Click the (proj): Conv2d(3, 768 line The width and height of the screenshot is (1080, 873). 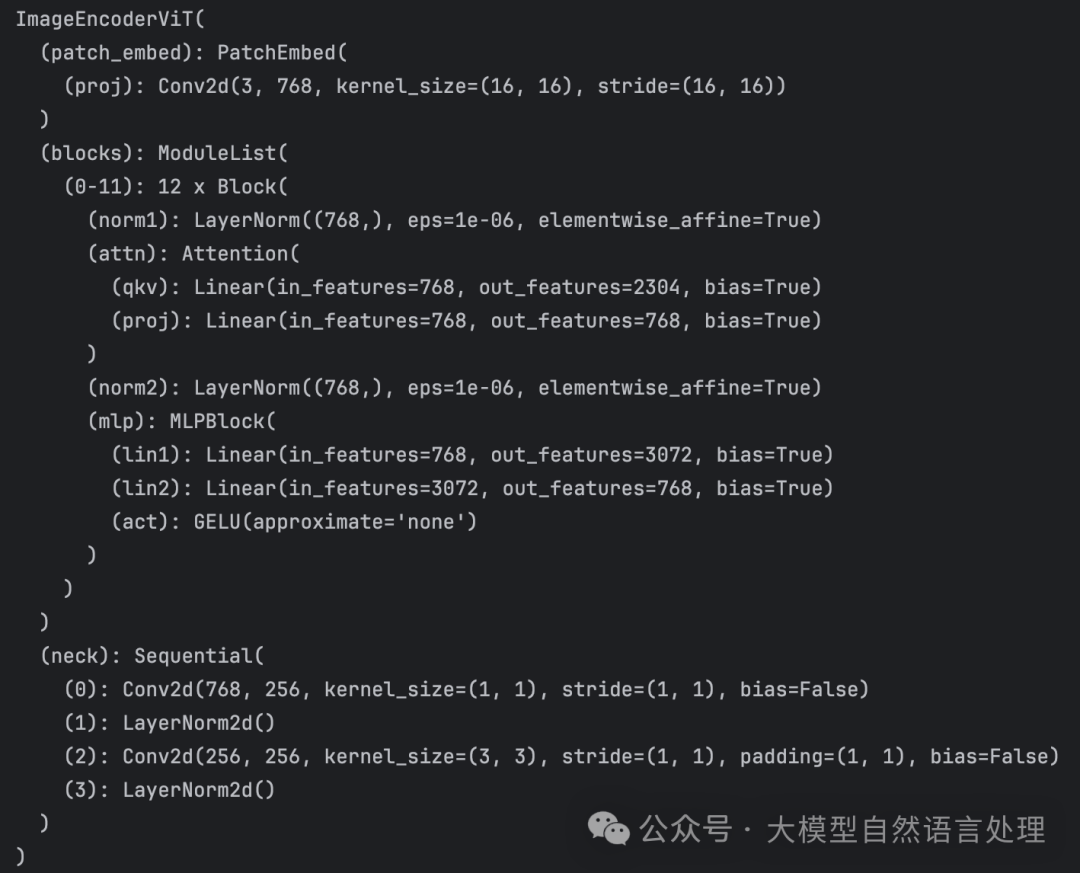tap(425, 86)
